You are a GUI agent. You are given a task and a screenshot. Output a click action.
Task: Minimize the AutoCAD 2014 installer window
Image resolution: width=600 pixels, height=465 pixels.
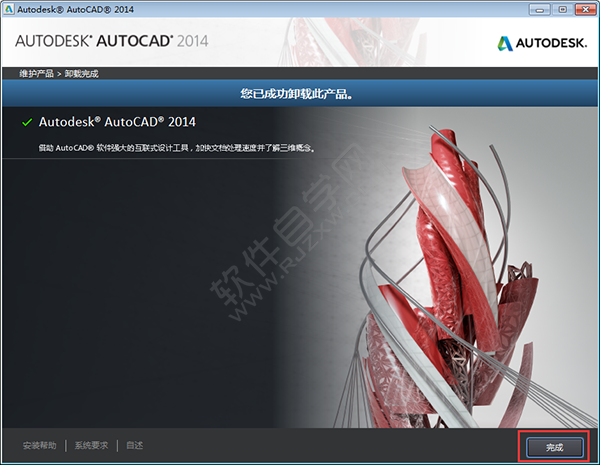(x=540, y=9)
